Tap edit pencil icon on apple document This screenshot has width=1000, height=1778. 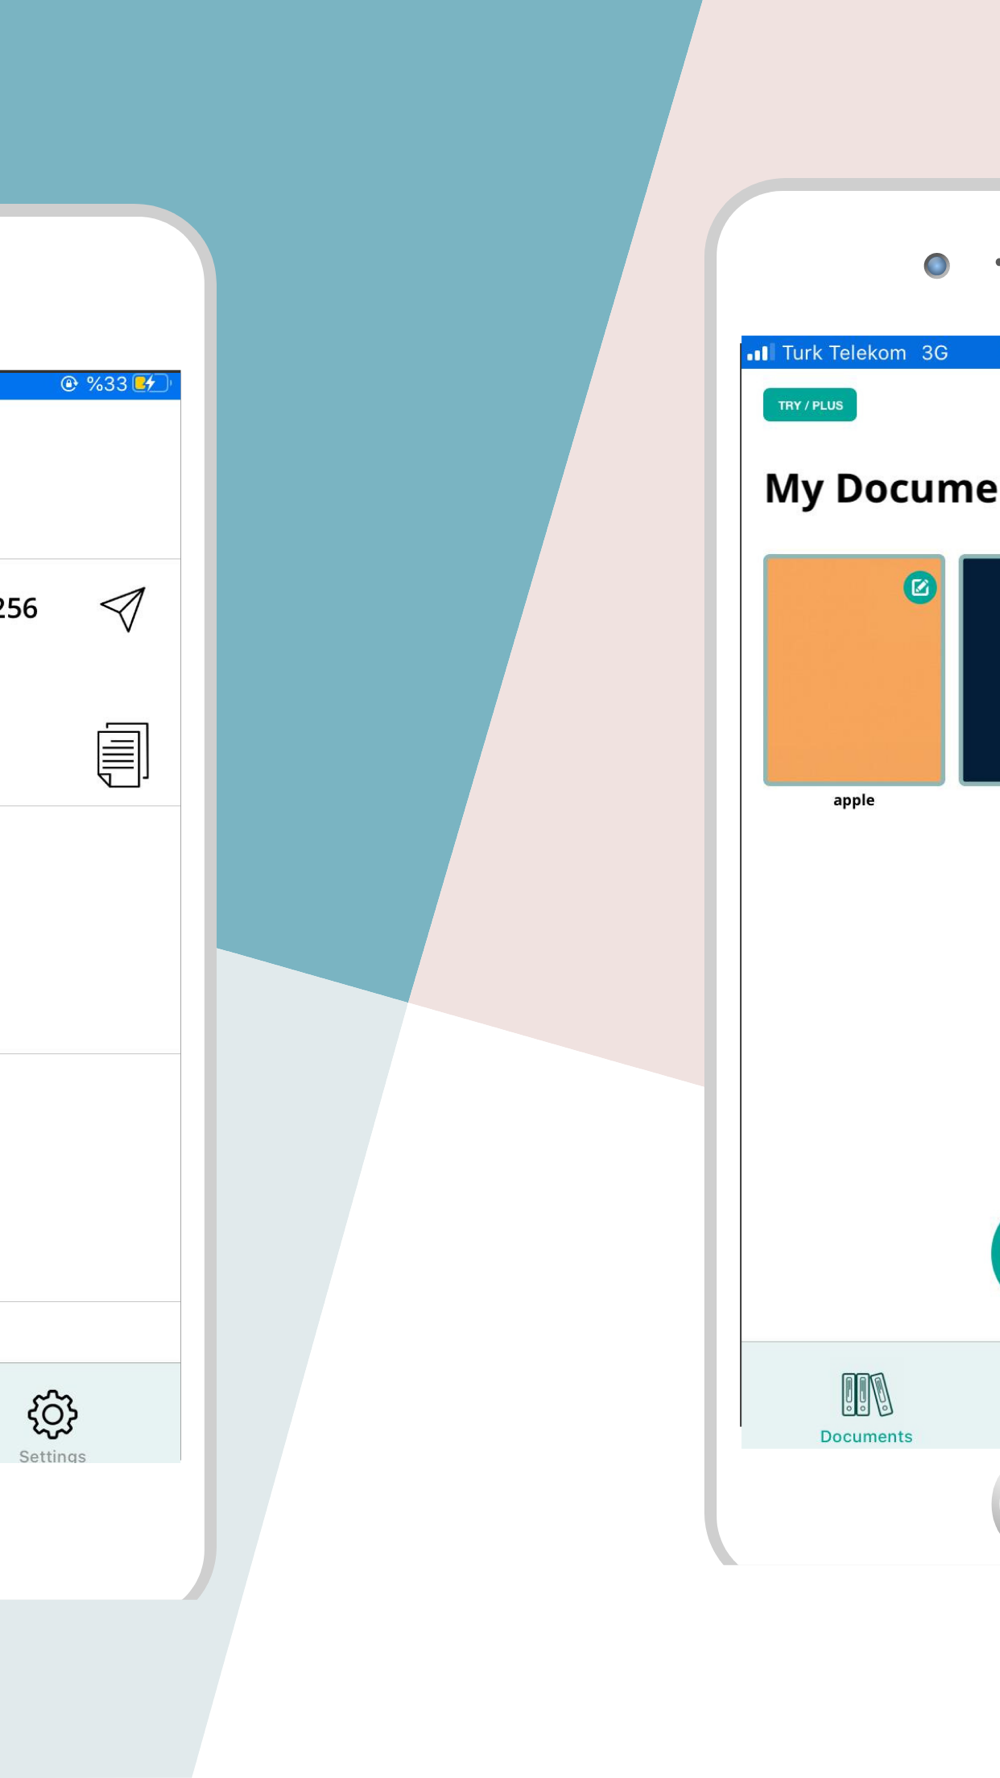tap(920, 587)
